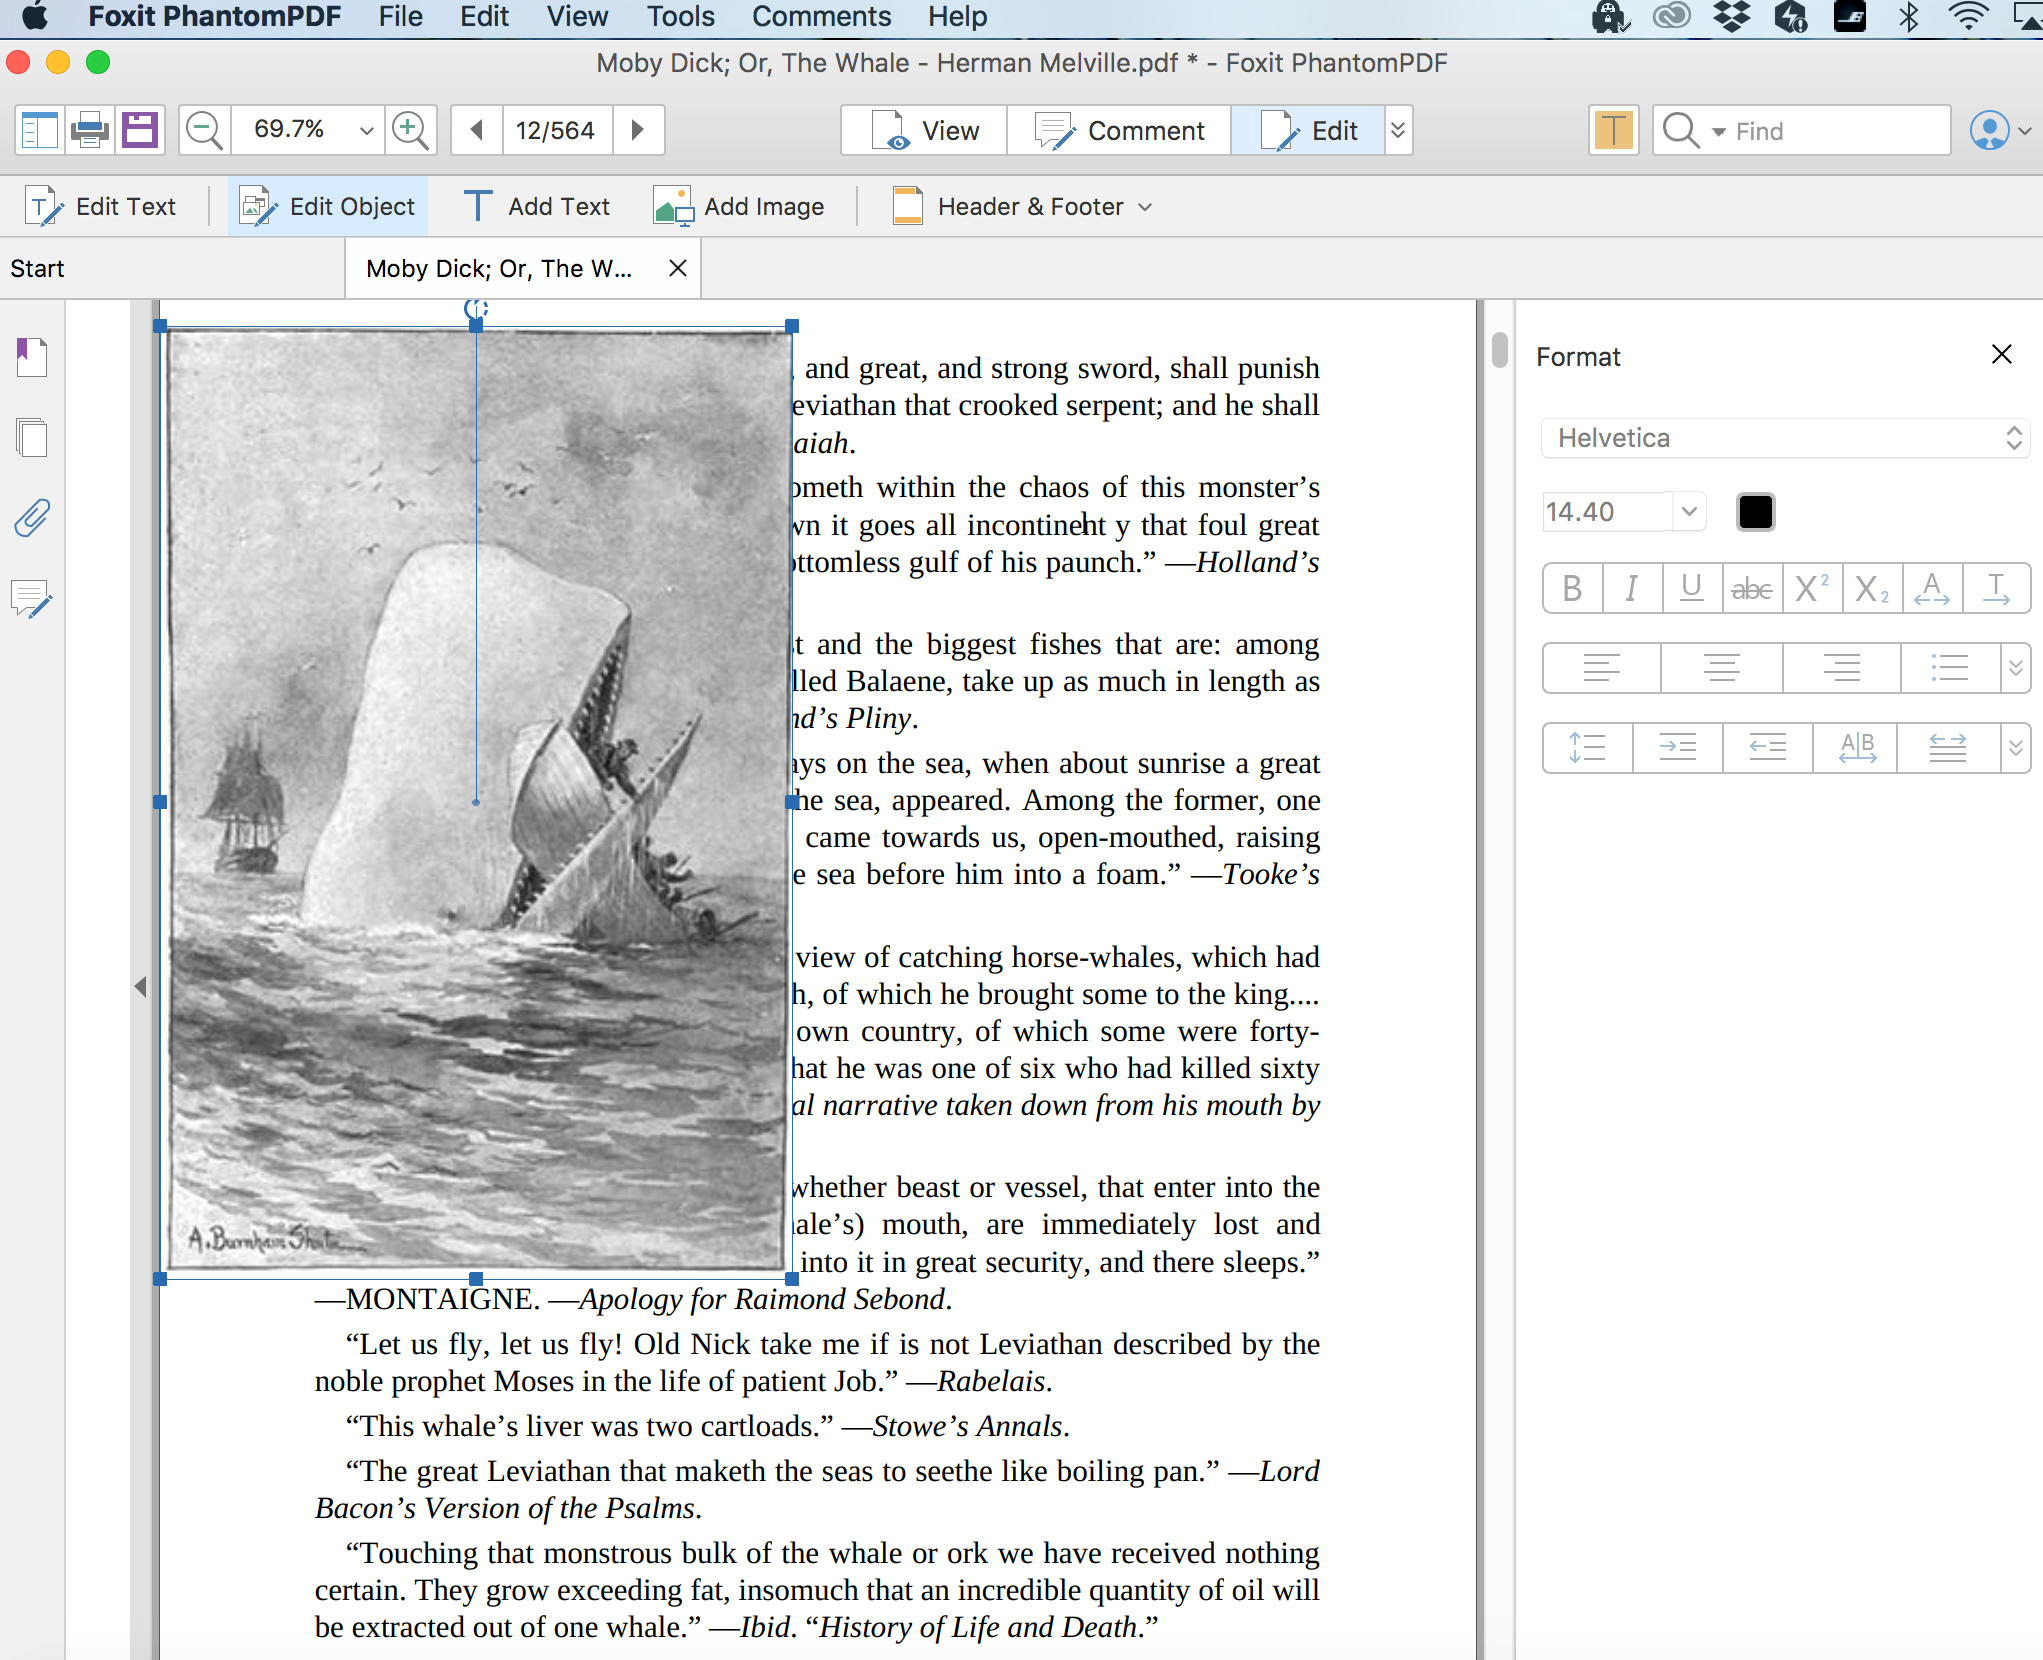The width and height of the screenshot is (2043, 1660).
Task: Select align left option
Action: tap(1602, 668)
